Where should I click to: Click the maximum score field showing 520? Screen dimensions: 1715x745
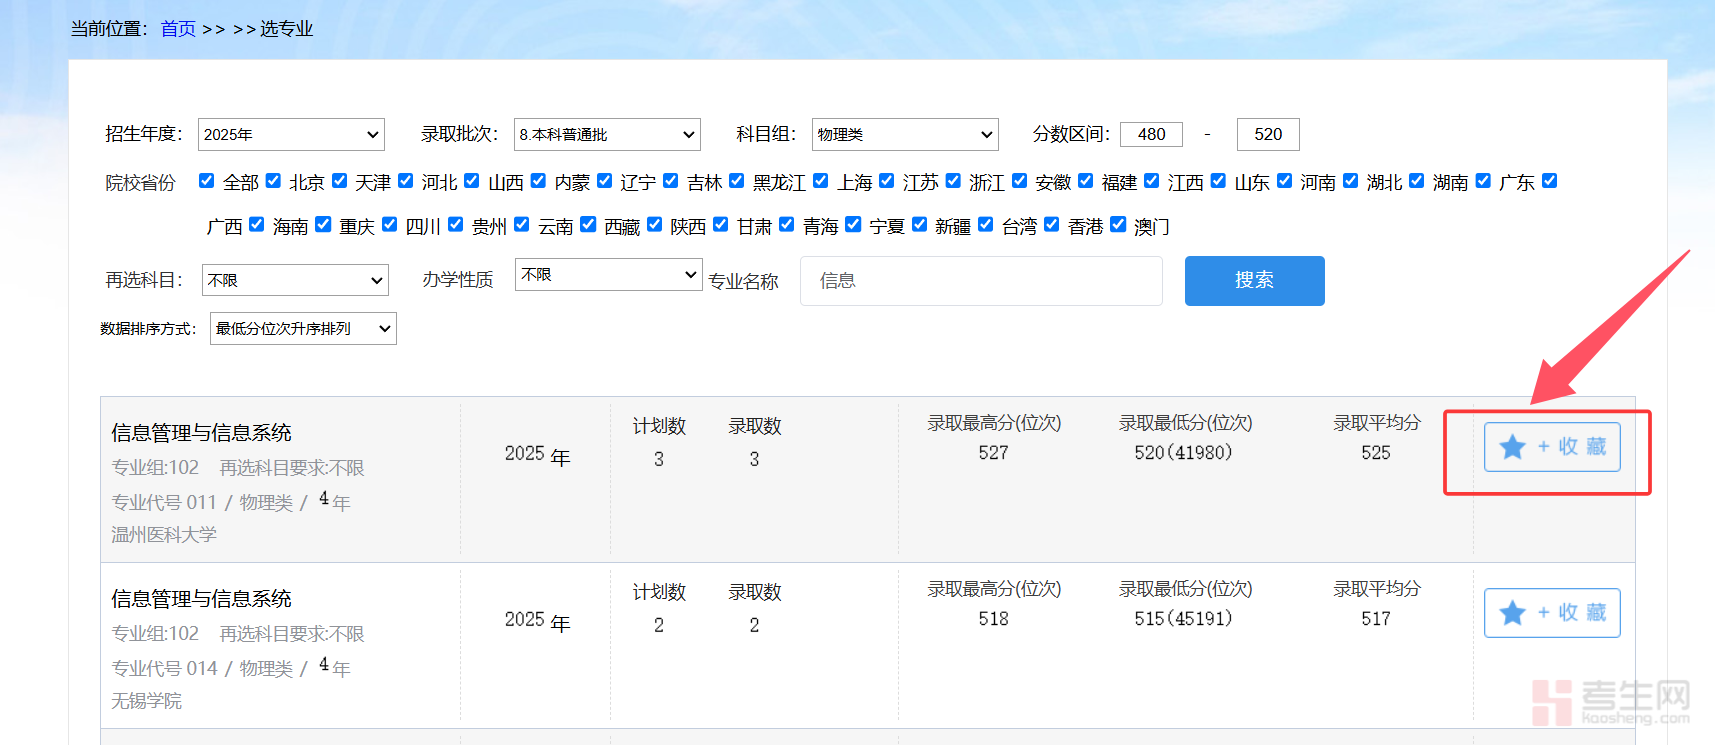(1268, 134)
